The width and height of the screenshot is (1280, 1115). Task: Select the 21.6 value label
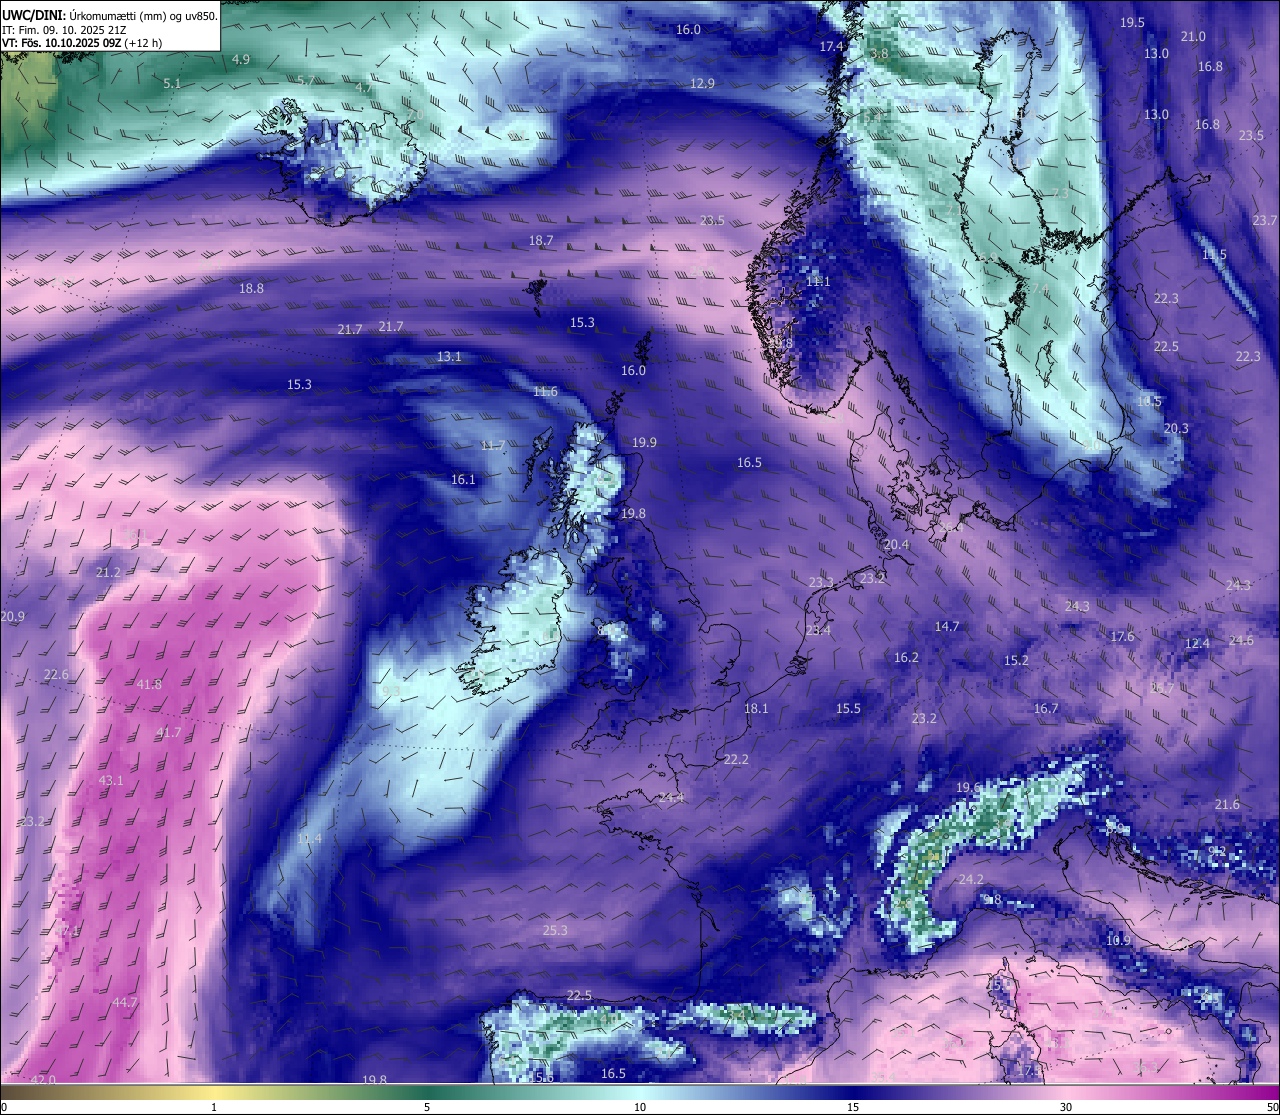point(1227,805)
